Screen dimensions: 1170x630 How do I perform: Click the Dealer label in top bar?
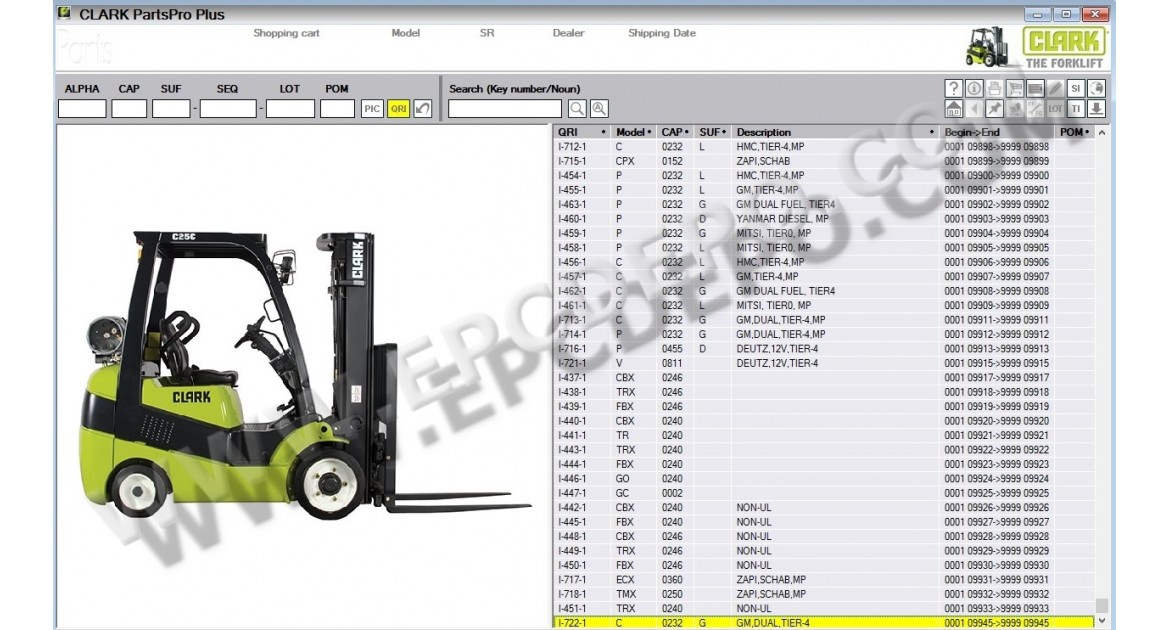coord(568,33)
